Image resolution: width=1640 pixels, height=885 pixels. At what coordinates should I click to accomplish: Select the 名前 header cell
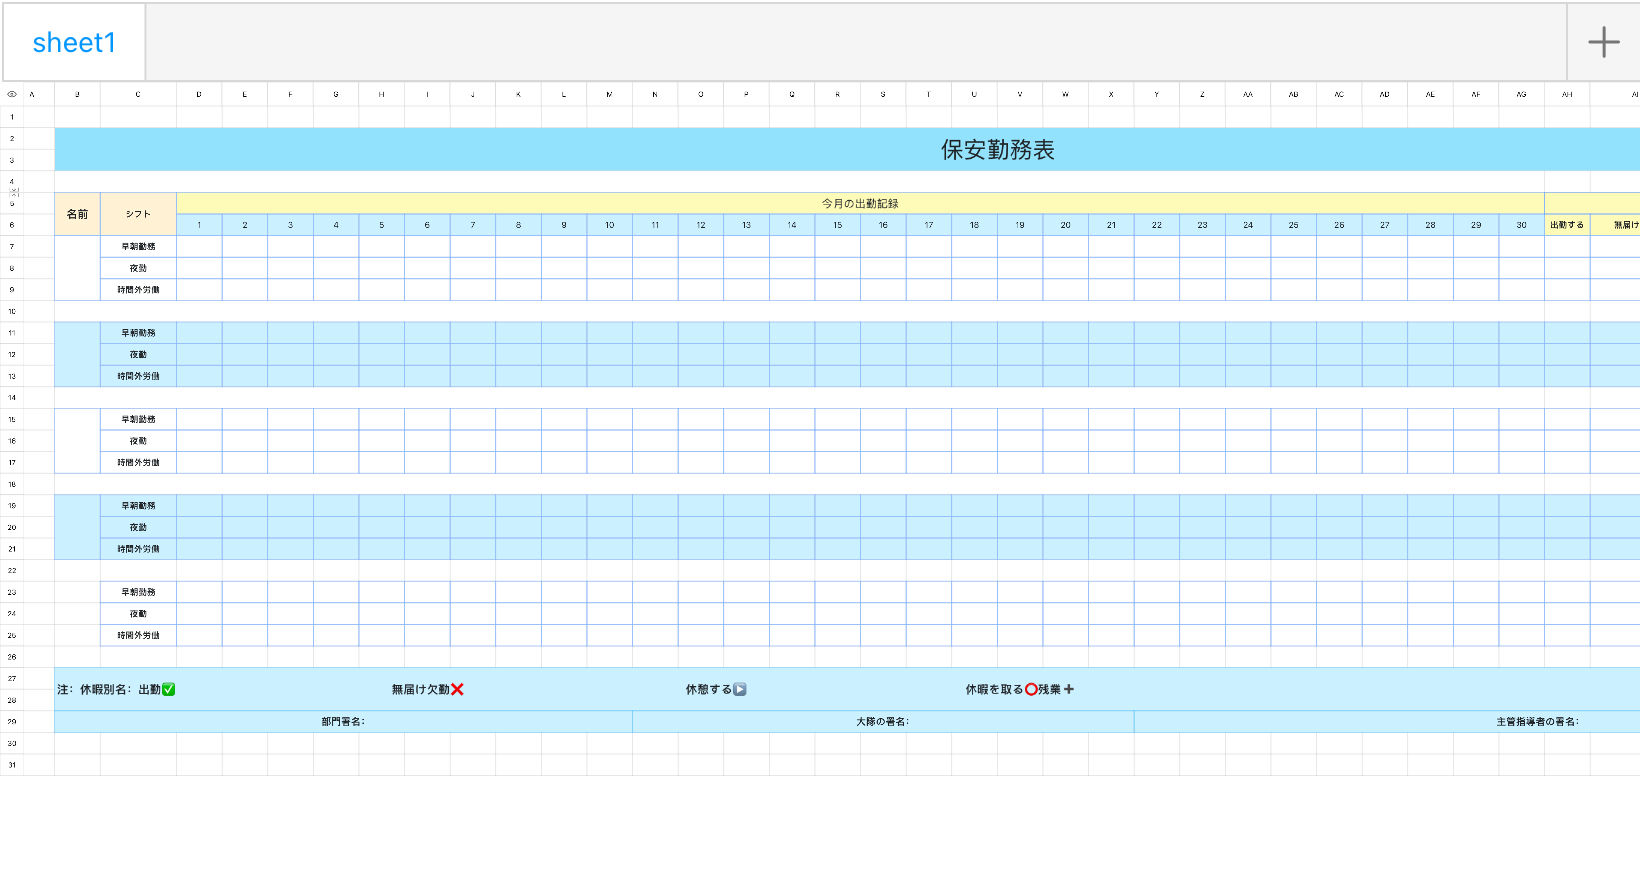(77, 214)
